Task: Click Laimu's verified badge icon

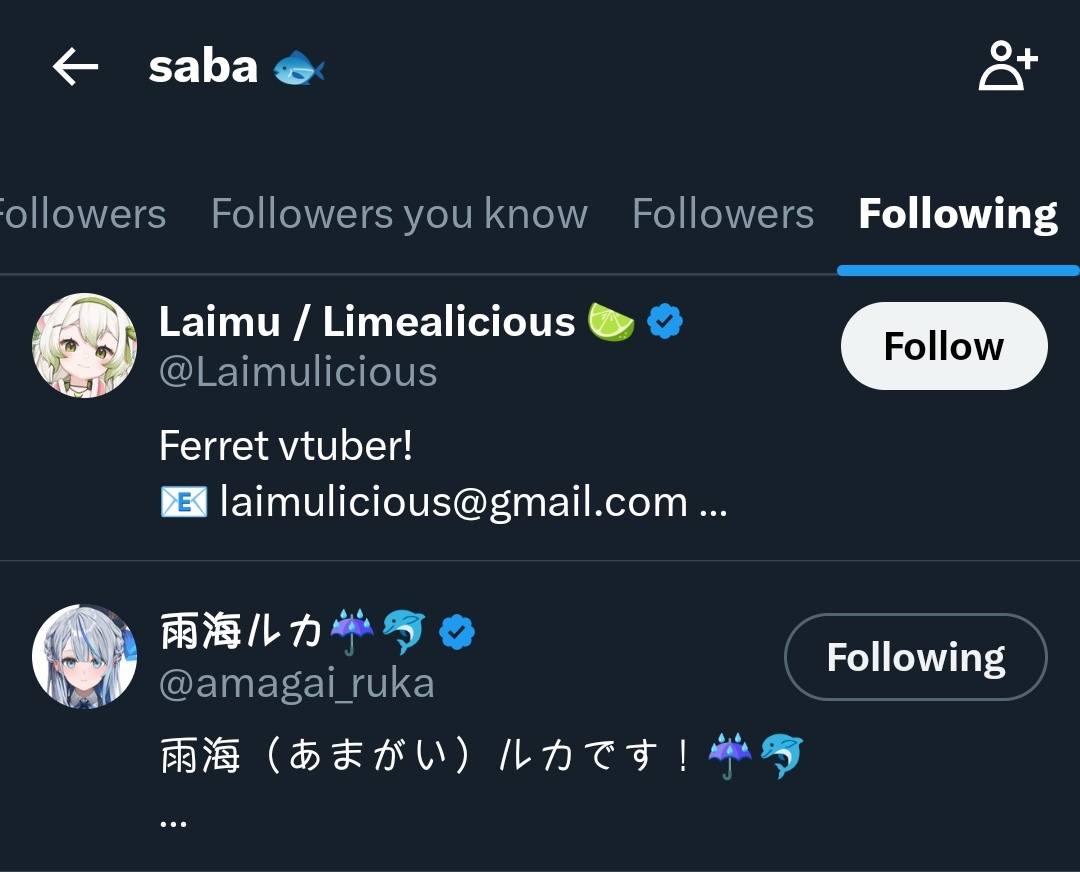Action: pyautogui.click(x=665, y=322)
